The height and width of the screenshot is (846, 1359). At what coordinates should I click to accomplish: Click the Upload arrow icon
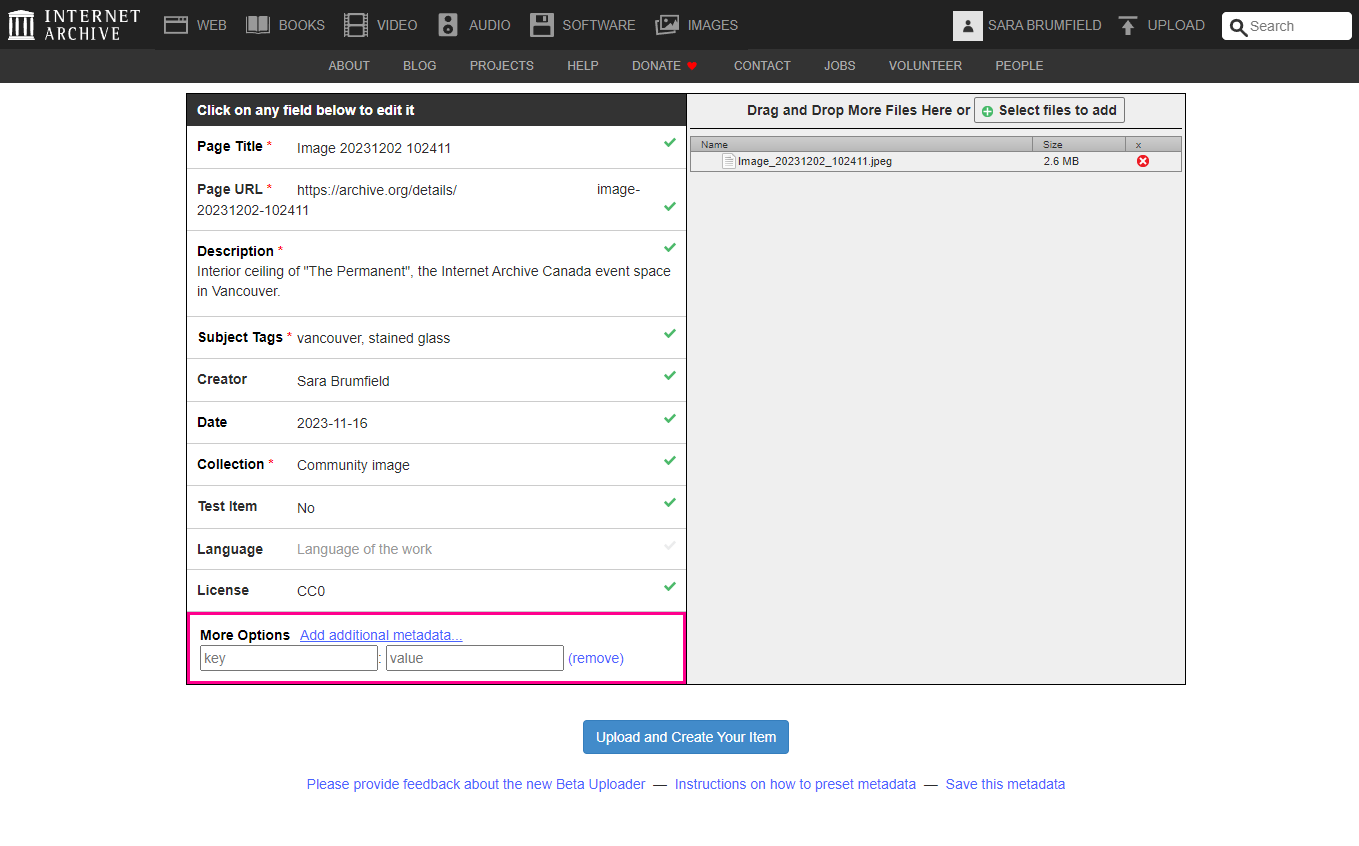pos(1128,26)
